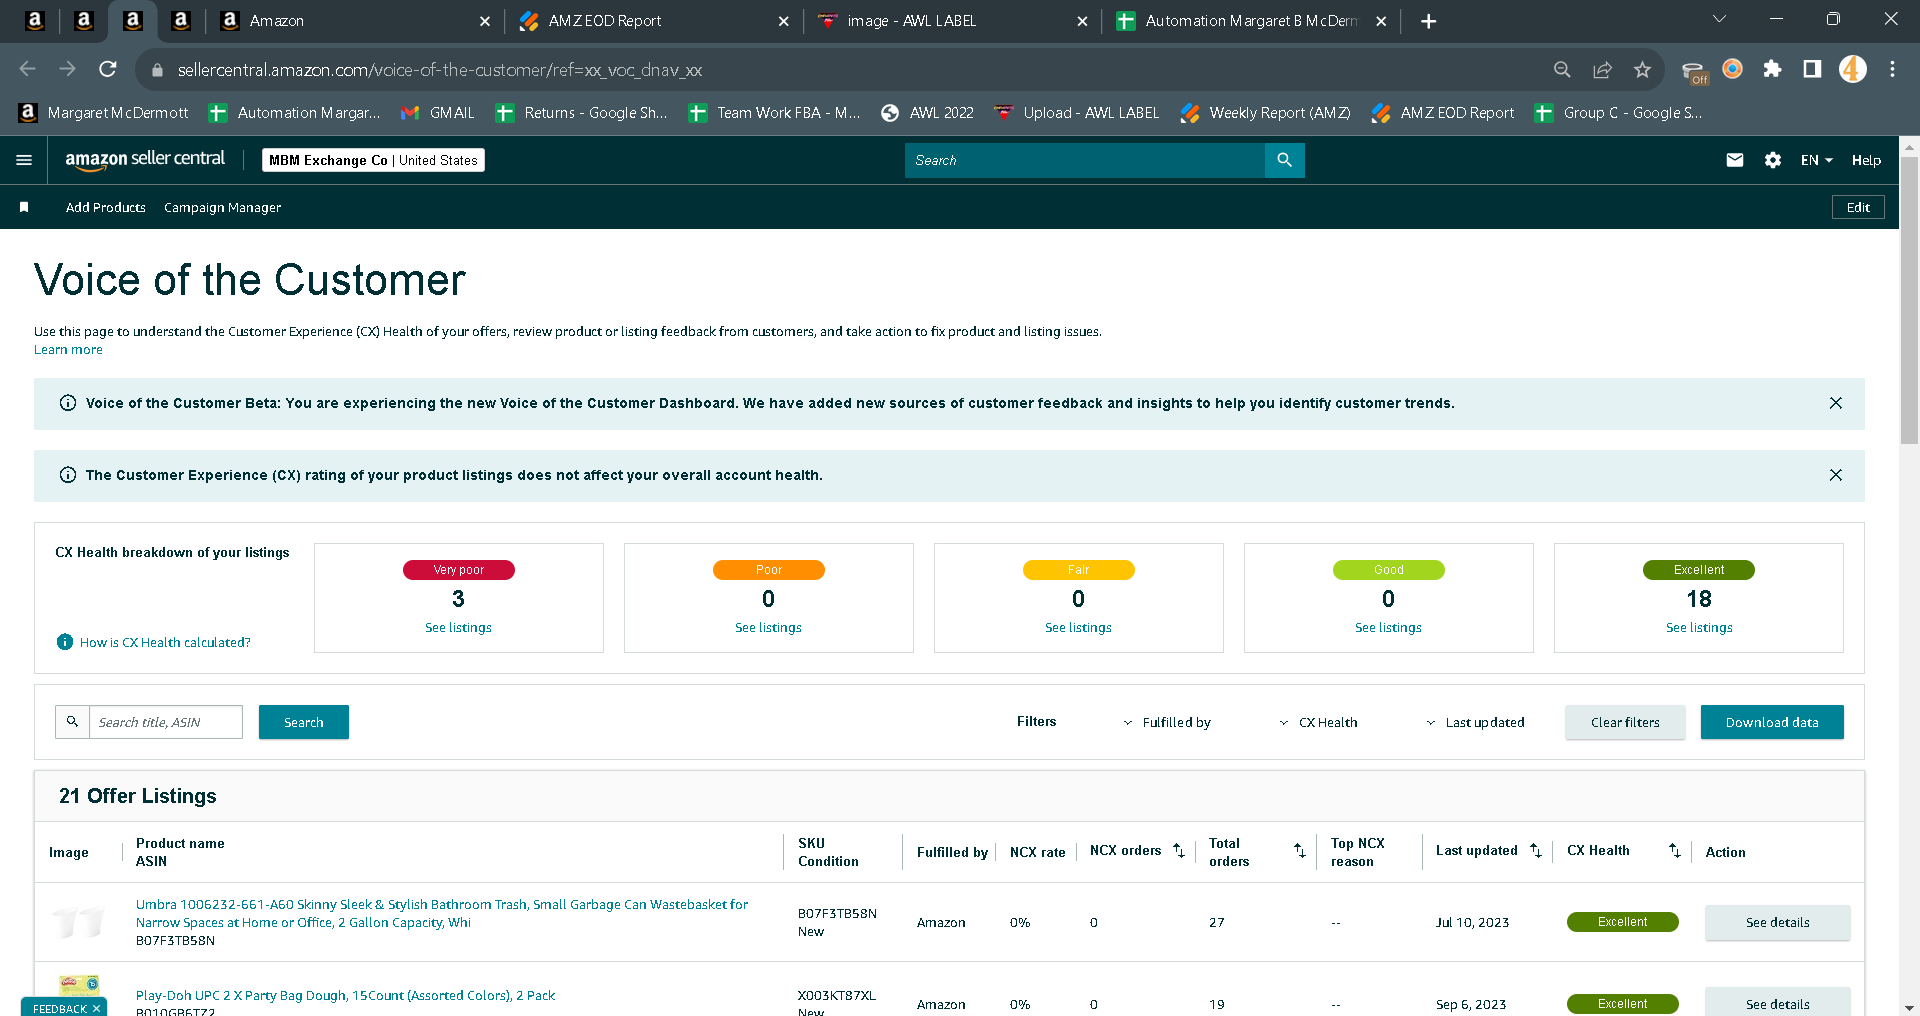
Task: Expand the Fulfilled by filter dropdown
Action: point(1167,722)
